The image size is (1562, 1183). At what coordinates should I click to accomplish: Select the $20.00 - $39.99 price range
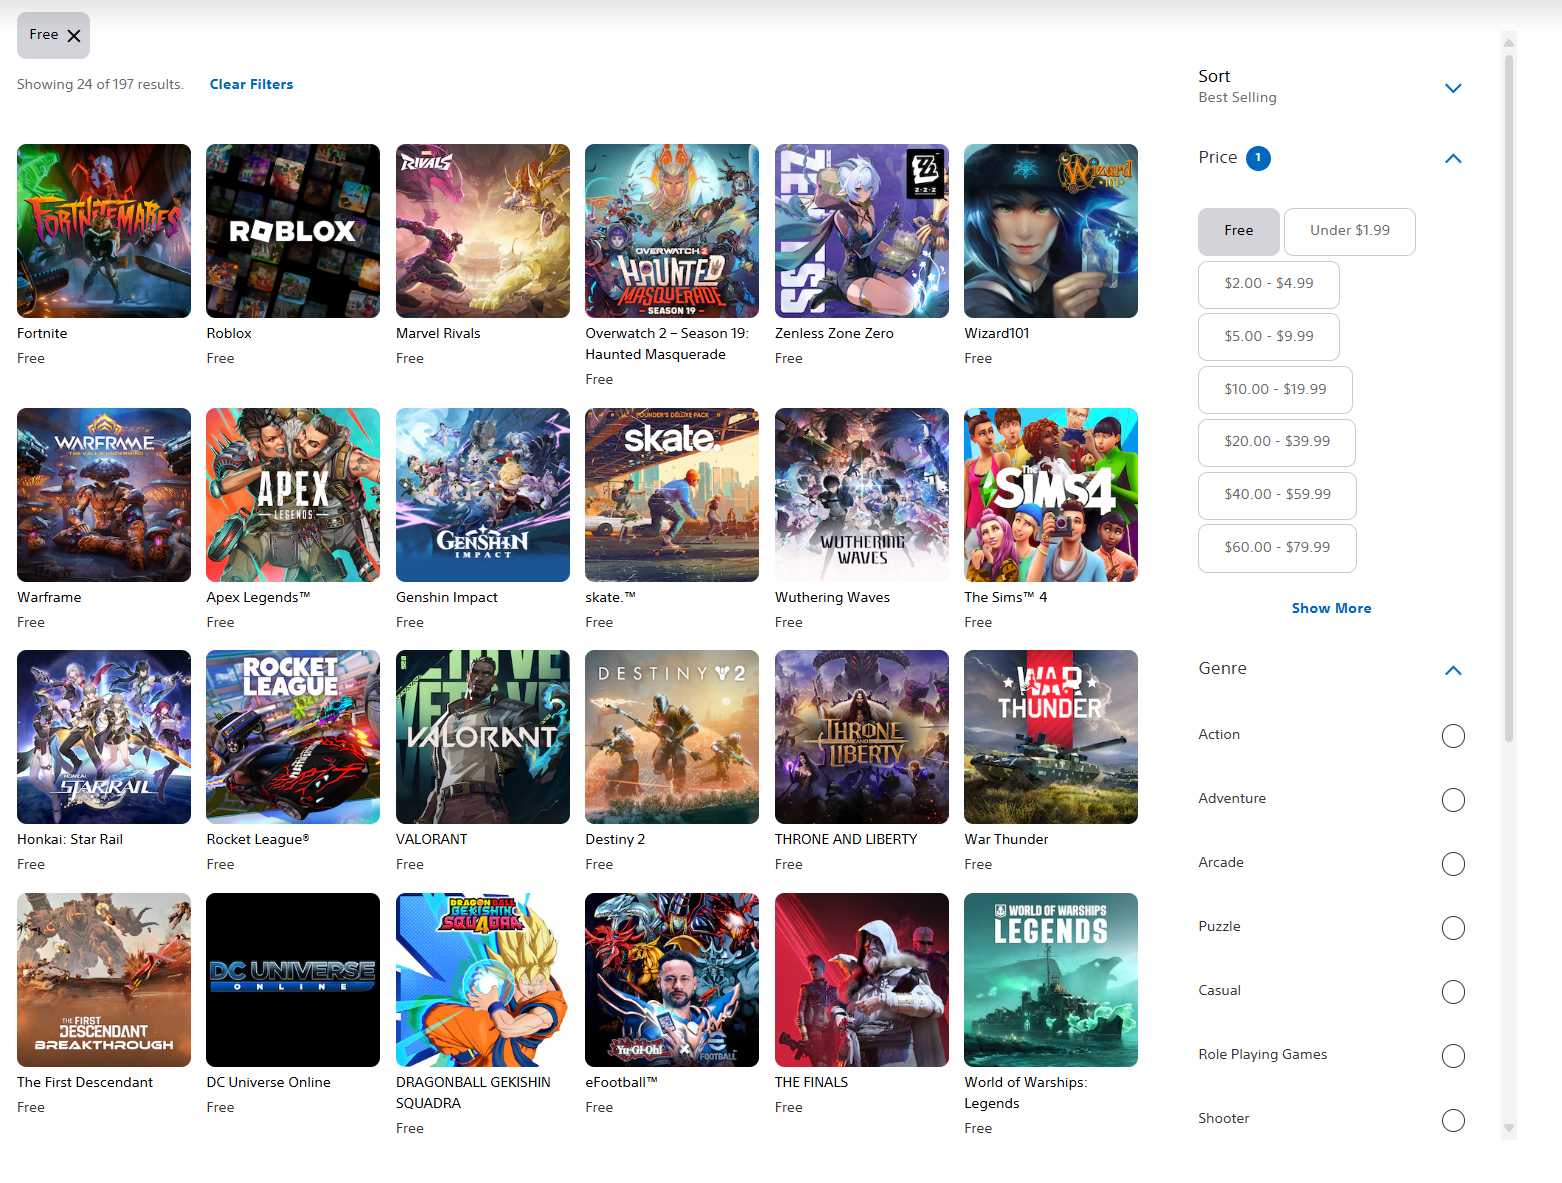(x=1277, y=442)
